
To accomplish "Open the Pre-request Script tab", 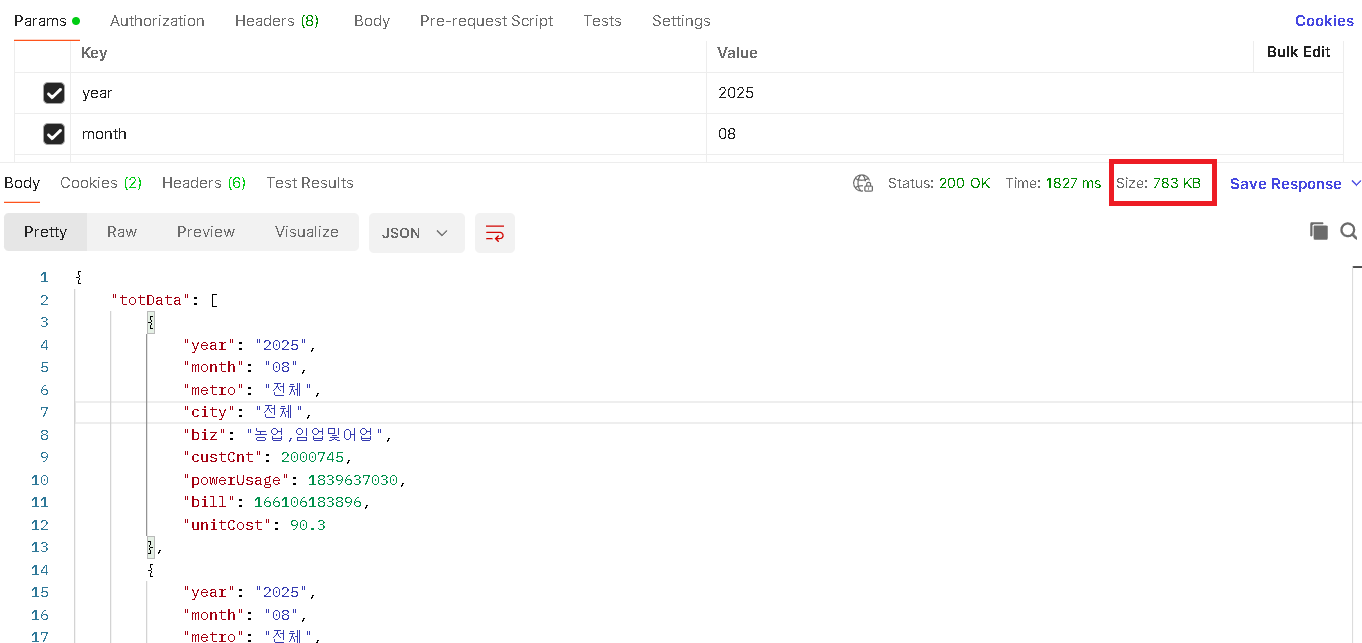I will [486, 21].
